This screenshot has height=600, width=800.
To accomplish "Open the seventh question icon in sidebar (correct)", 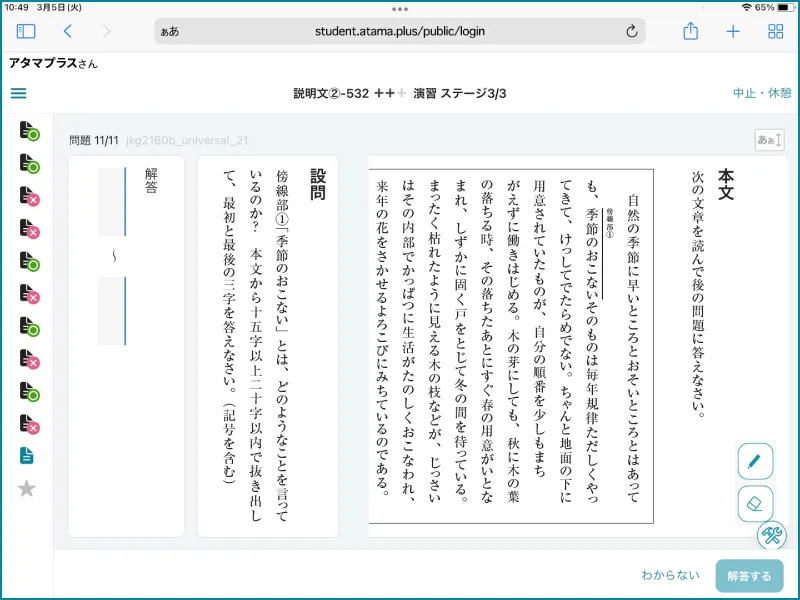I will [x=29, y=327].
